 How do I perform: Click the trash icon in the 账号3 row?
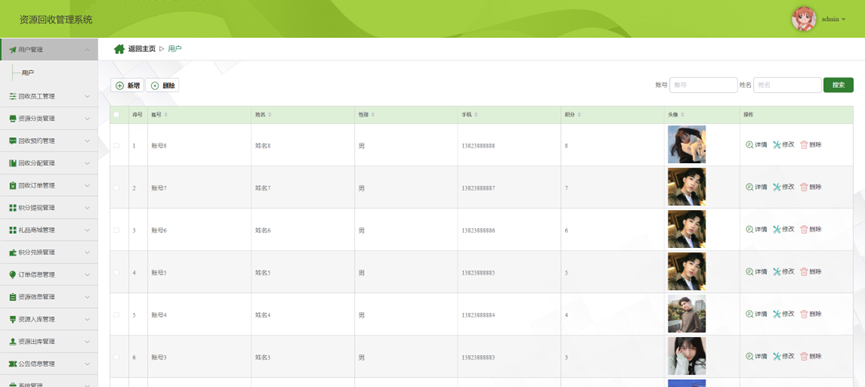pos(804,357)
